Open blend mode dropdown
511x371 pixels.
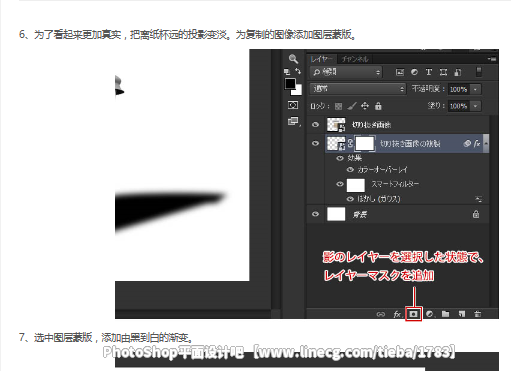[358, 89]
